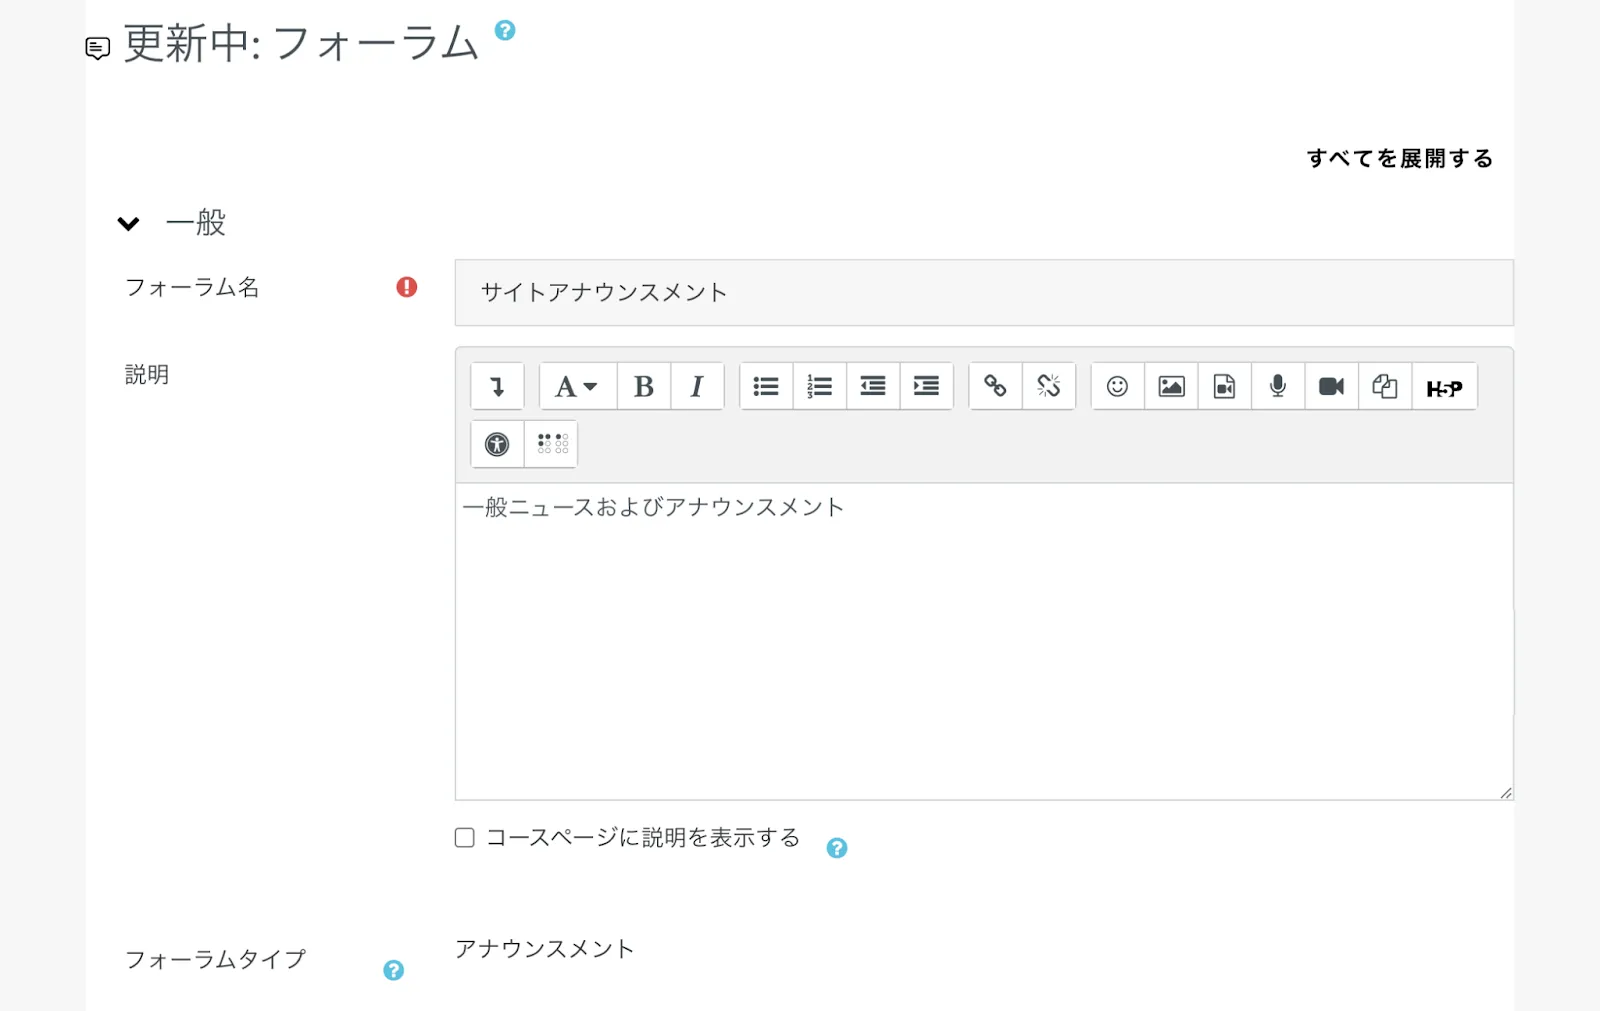Enable コースページに説明を表示する checkbox

pyautogui.click(x=465, y=838)
